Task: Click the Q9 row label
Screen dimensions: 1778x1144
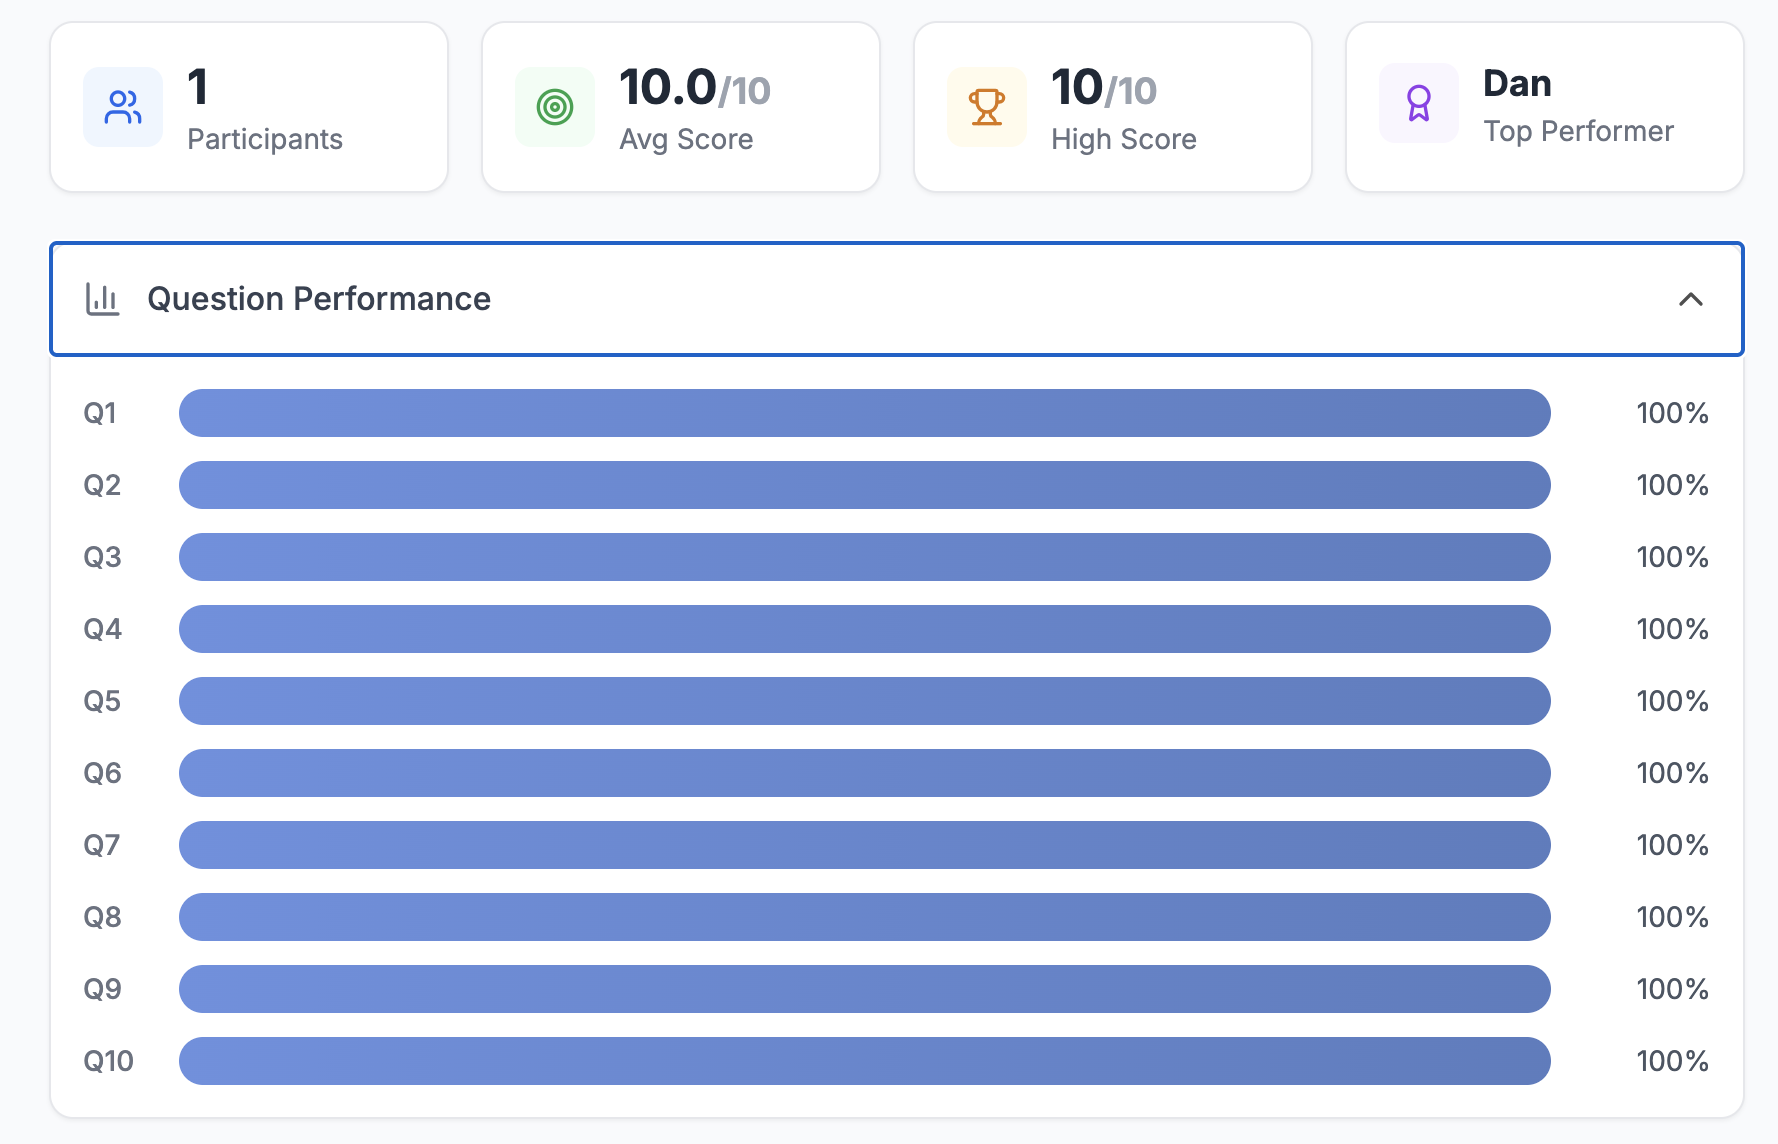Action: [102, 989]
